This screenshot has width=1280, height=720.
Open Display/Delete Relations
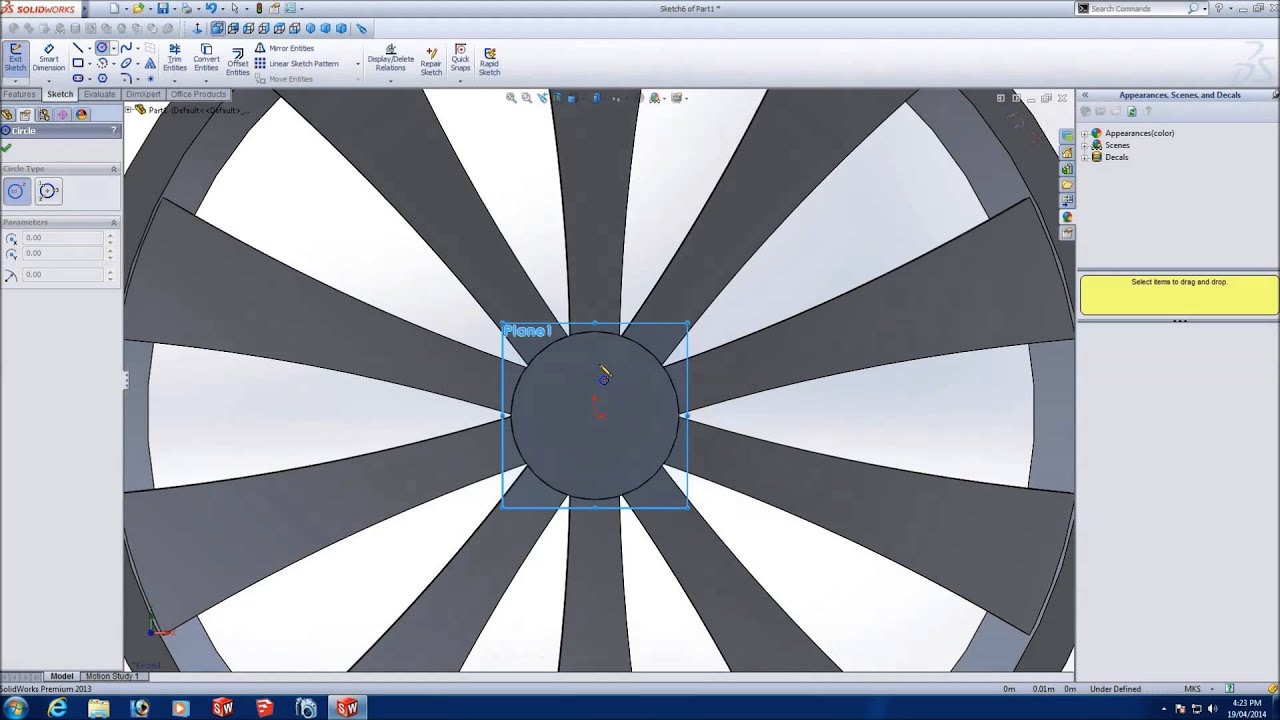click(391, 58)
